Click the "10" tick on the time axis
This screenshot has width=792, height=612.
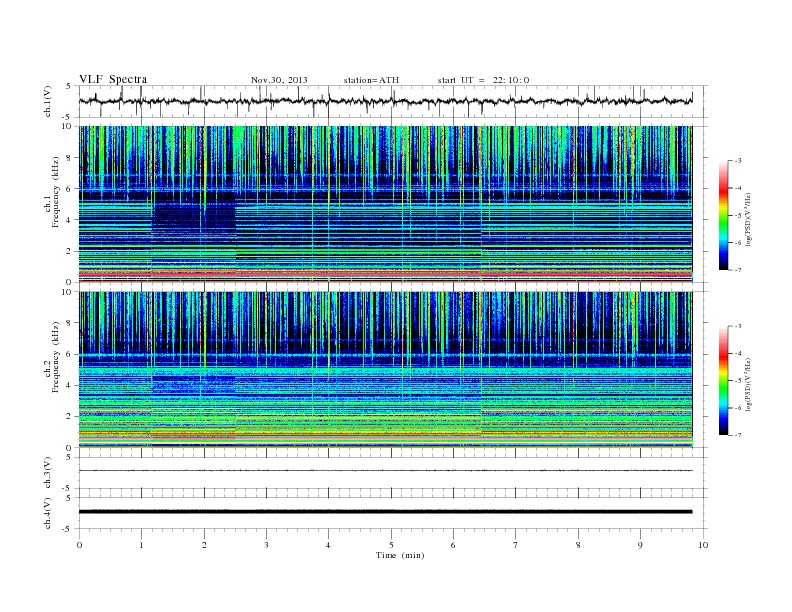click(x=703, y=545)
